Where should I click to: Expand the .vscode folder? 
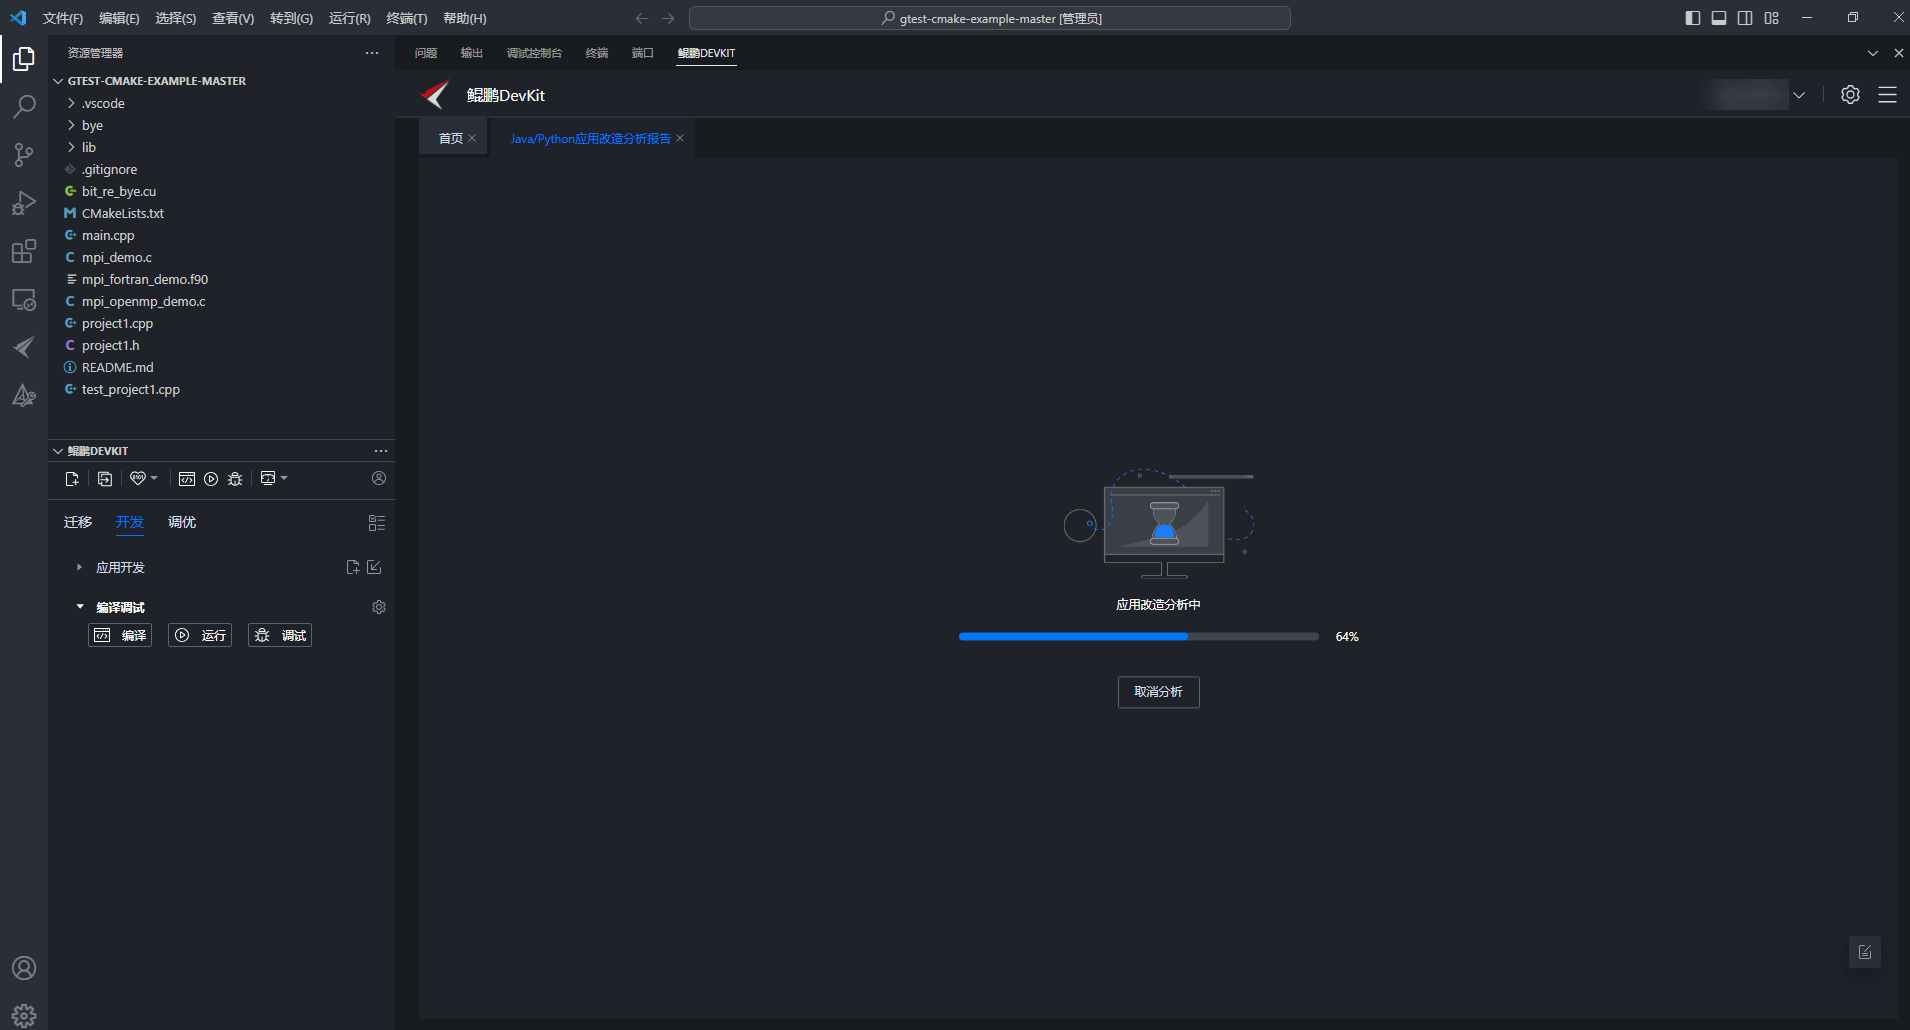(x=71, y=103)
